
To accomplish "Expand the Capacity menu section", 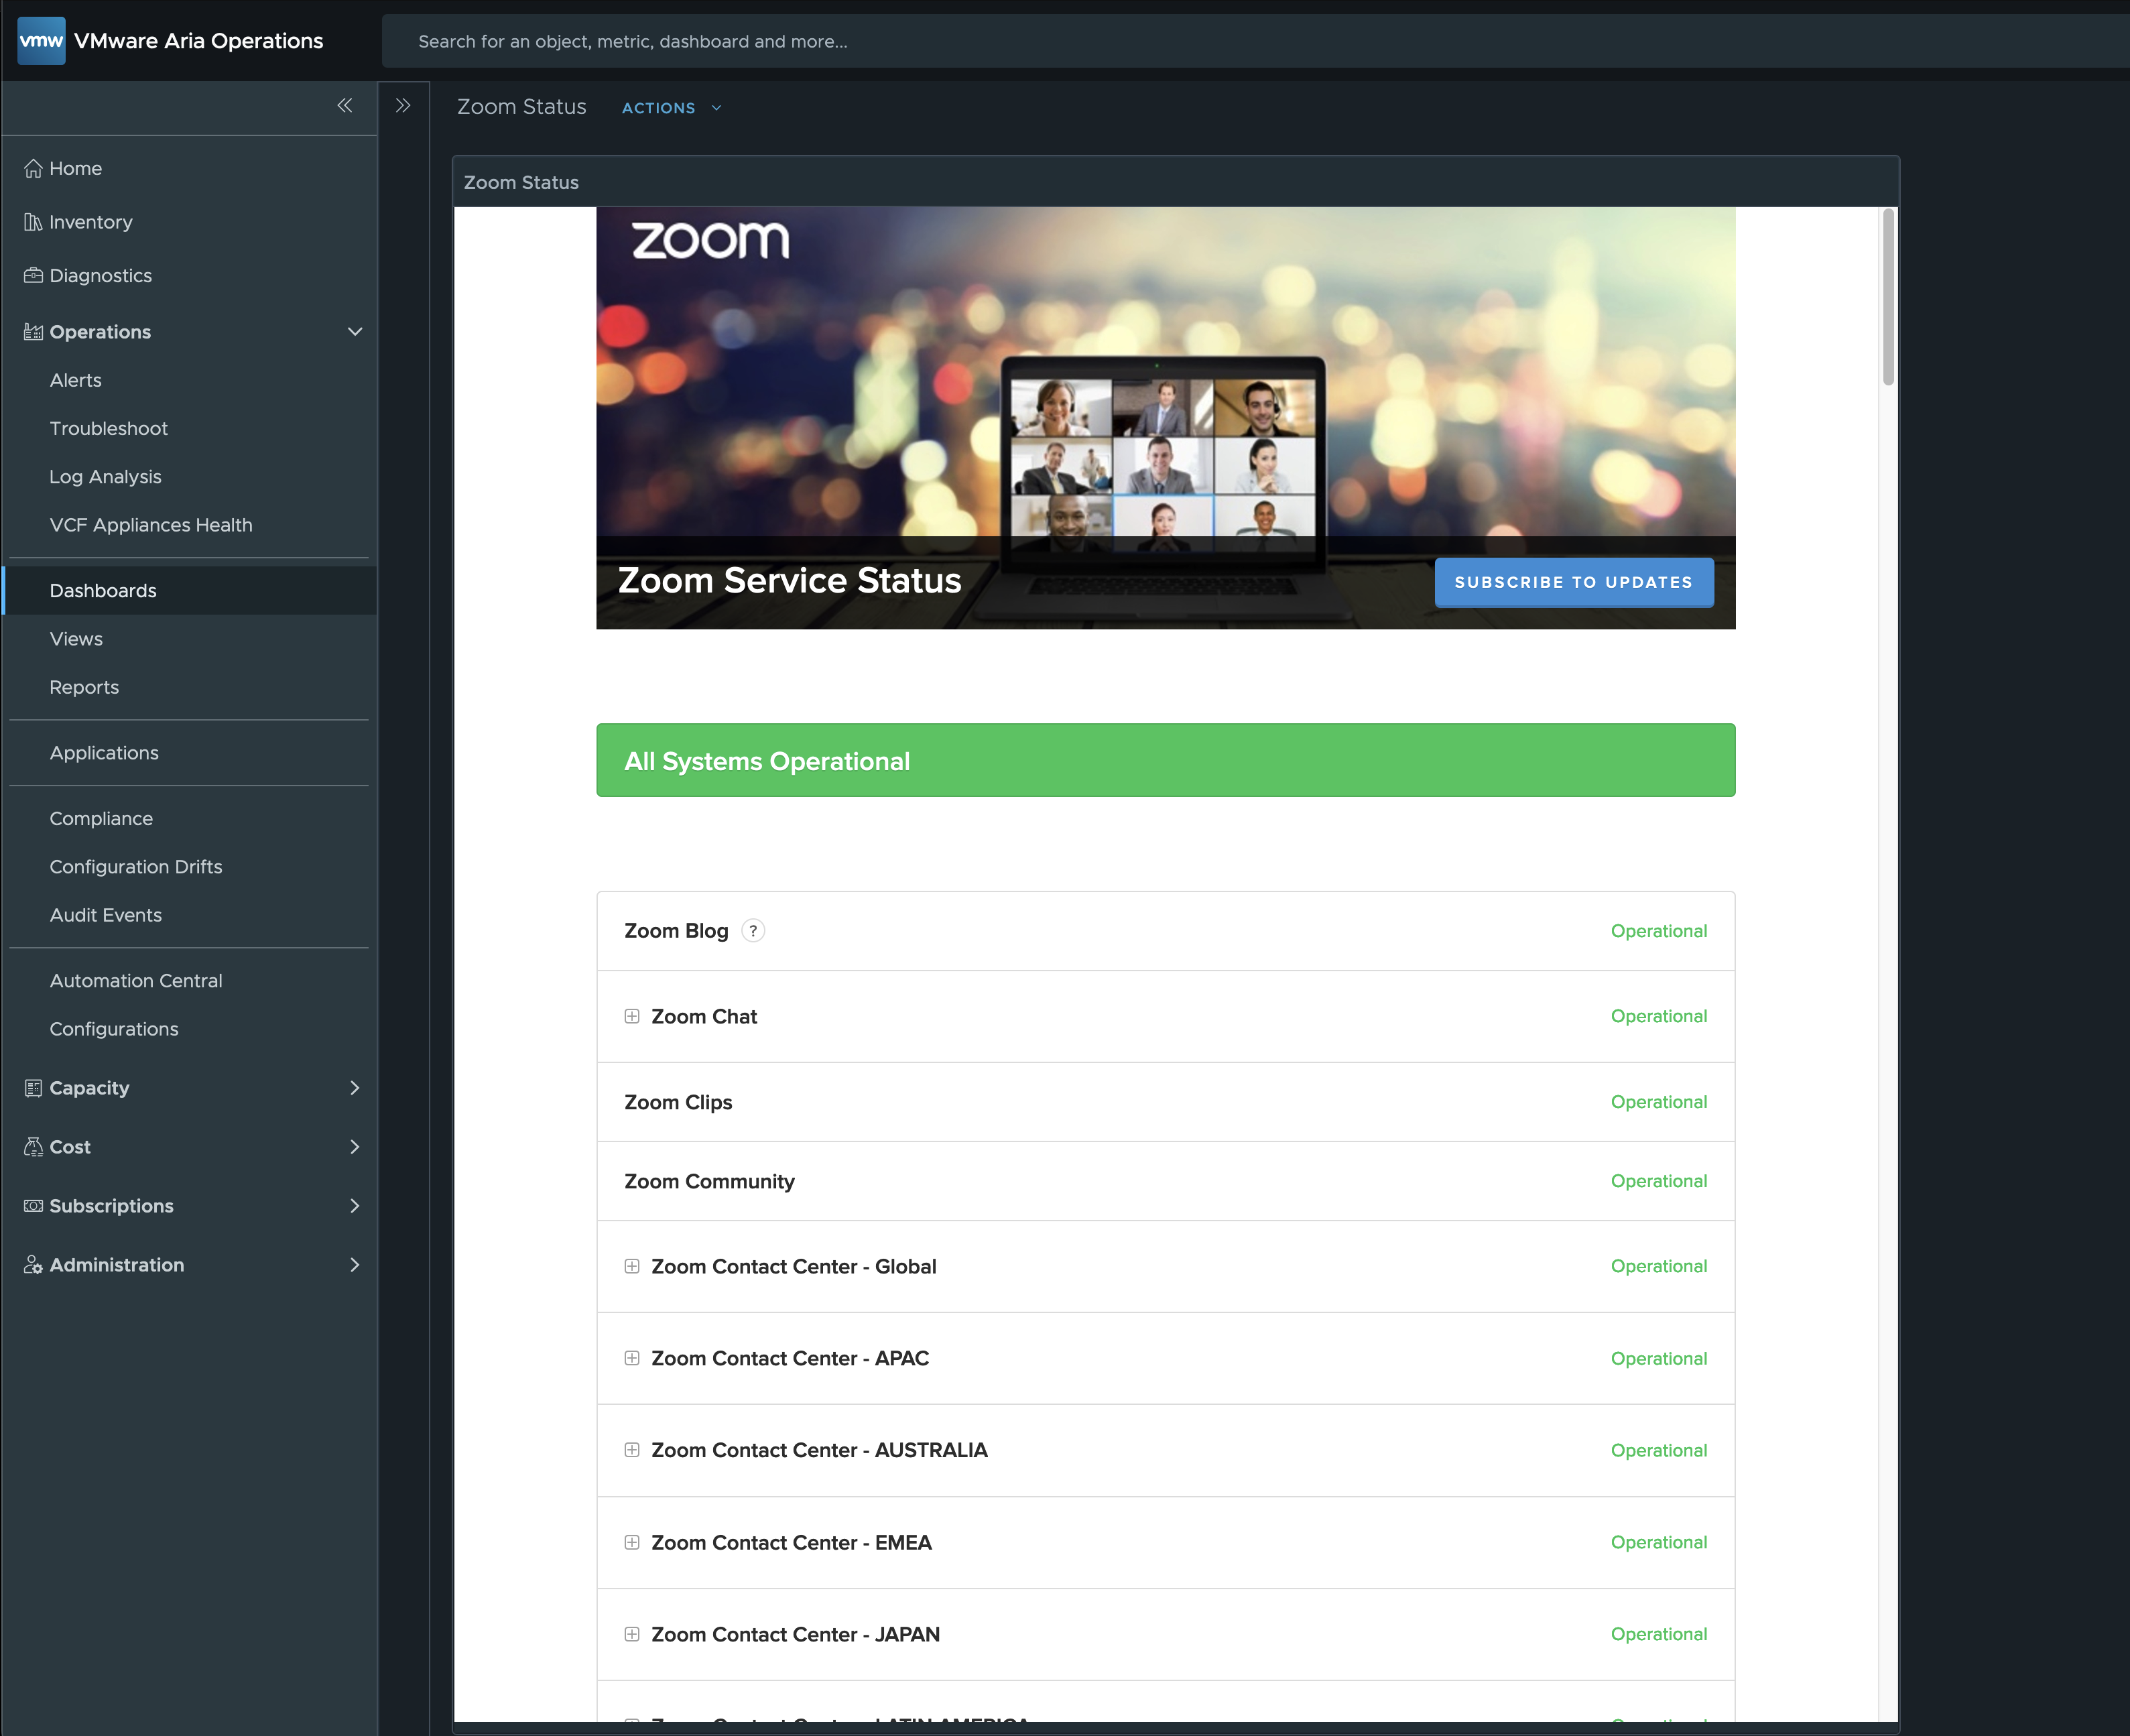I will (x=354, y=1088).
